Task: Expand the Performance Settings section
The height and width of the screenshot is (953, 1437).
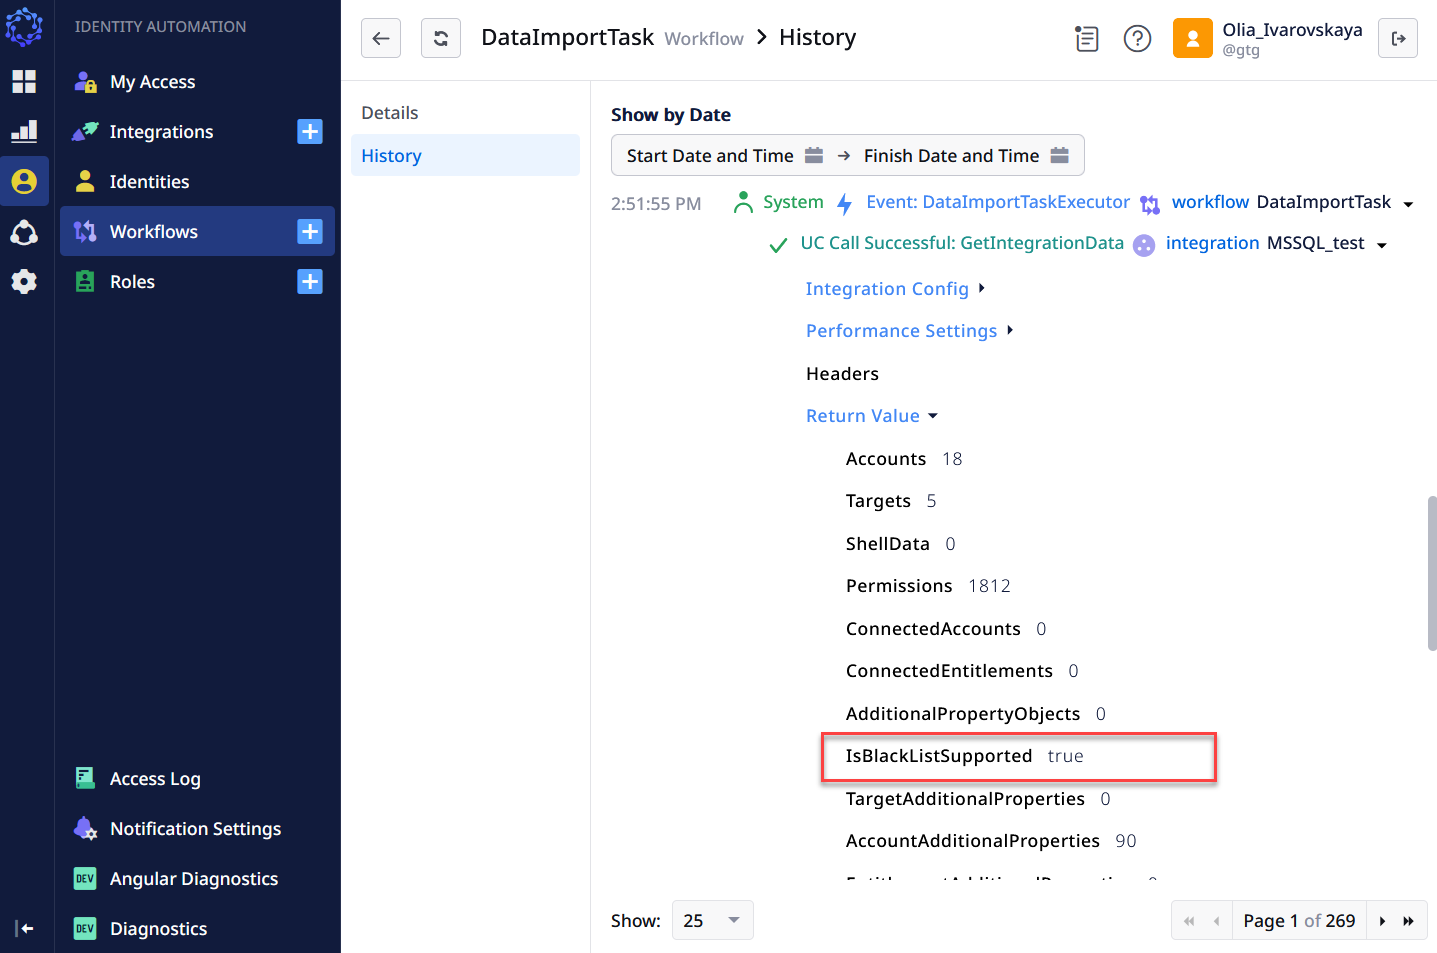Action: click(909, 331)
